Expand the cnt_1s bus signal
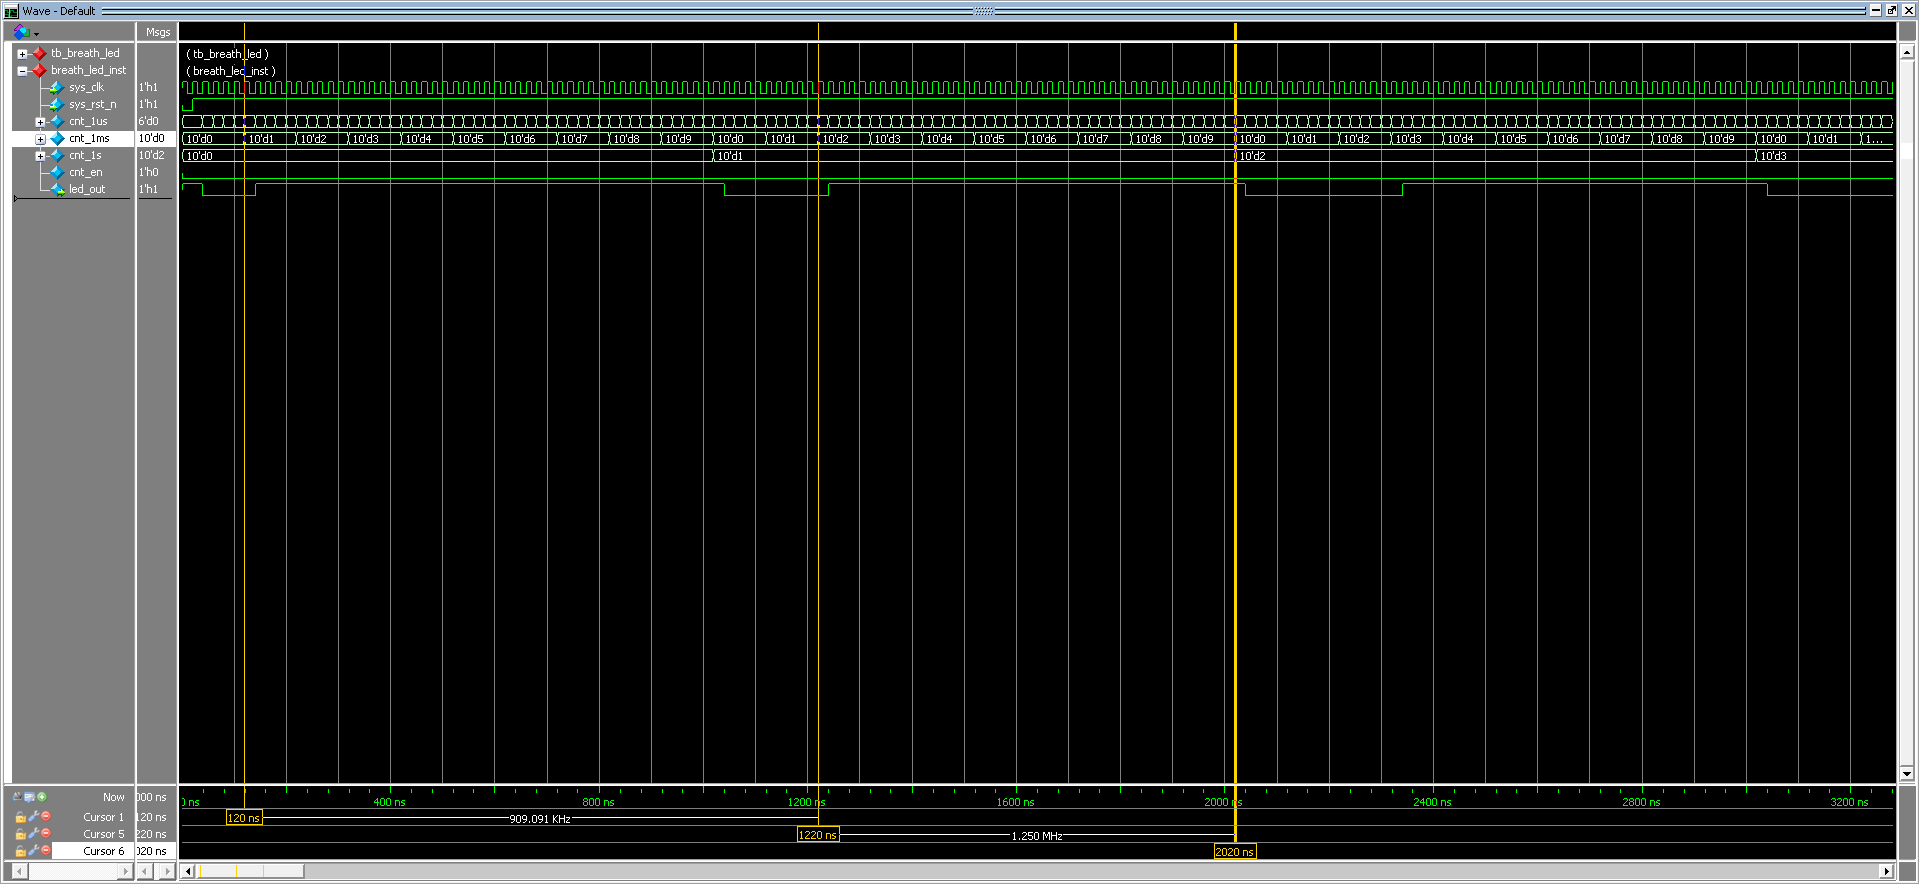 pyautogui.click(x=40, y=156)
